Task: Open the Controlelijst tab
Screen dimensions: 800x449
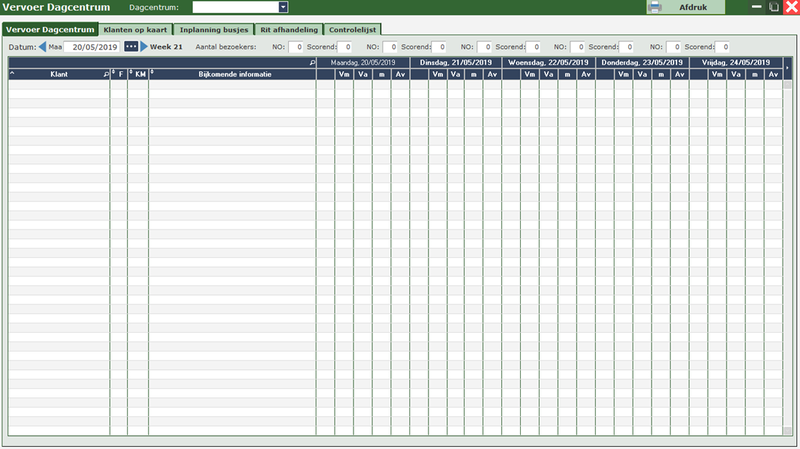Action: click(353, 29)
